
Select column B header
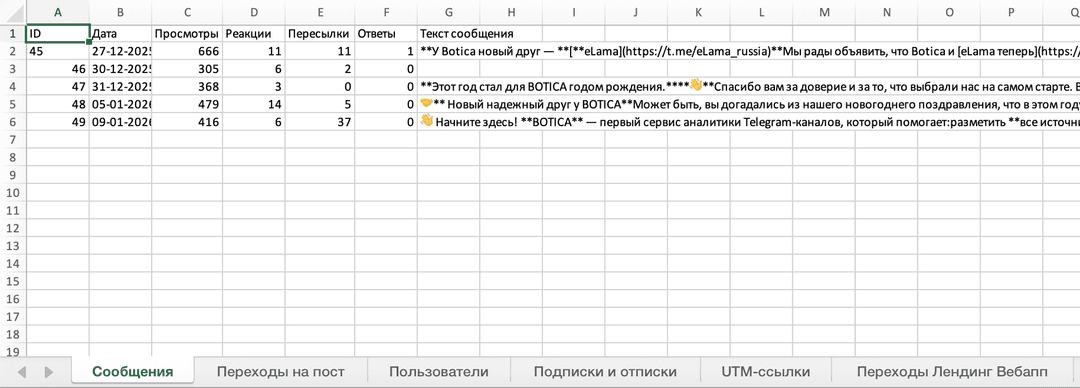[121, 12]
